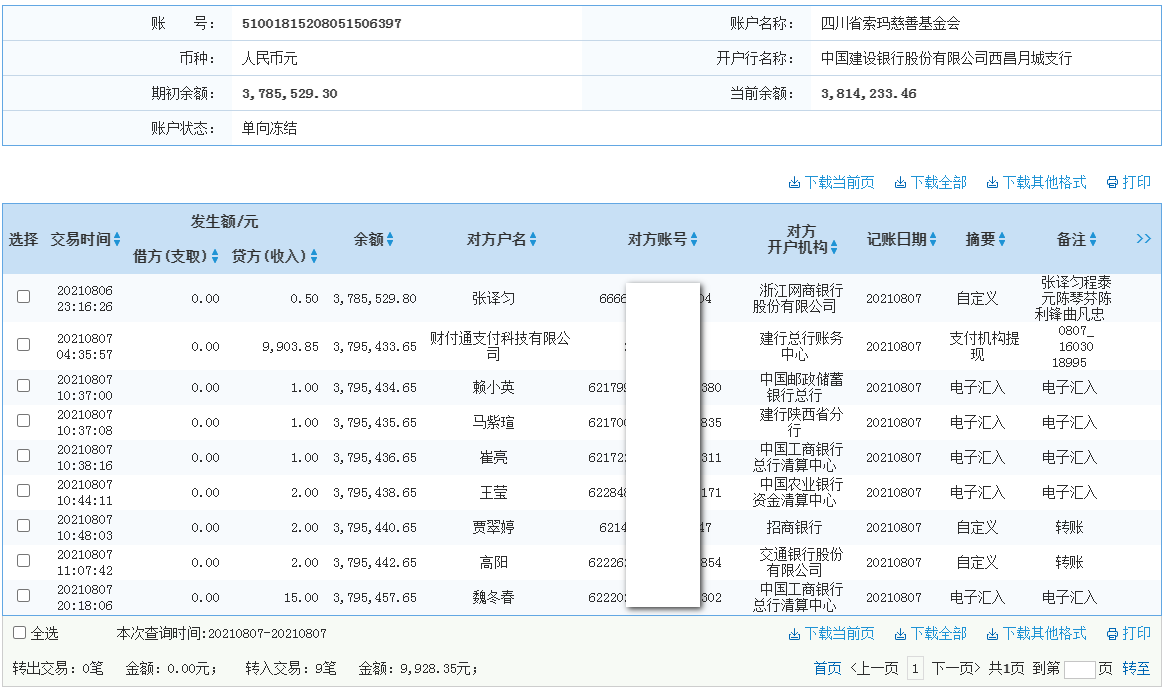Screen dimensions: 1165x691
Task: Sort by 余额 column arrows
Action: pos(390,239)
